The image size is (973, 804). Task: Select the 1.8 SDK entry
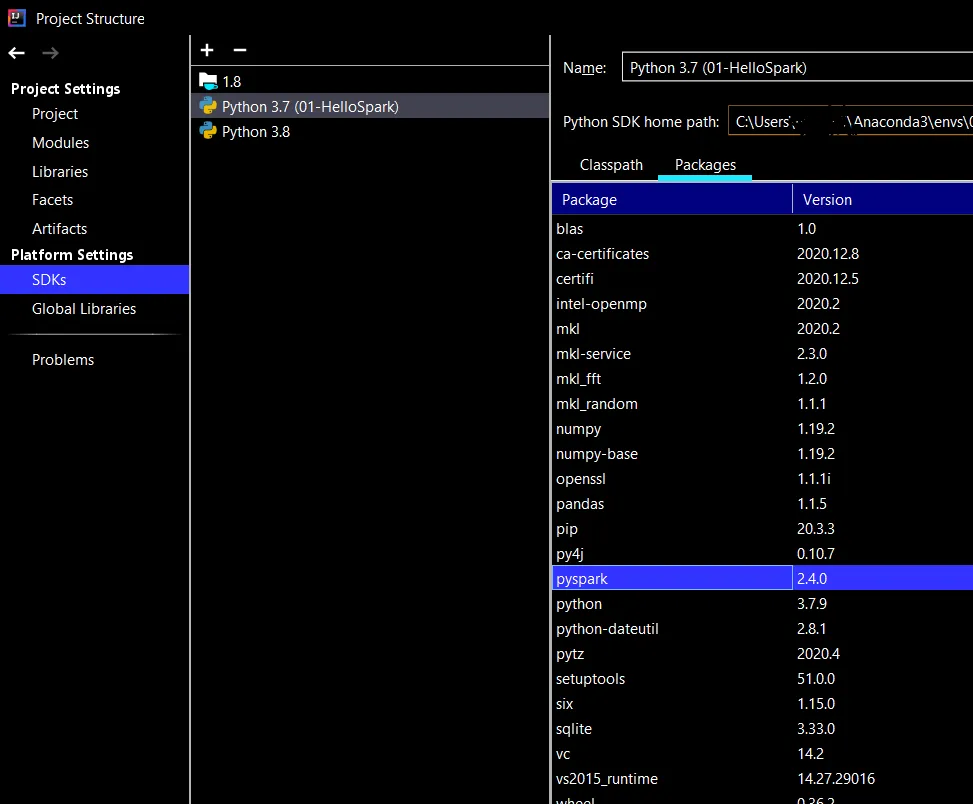click(370, 81)
